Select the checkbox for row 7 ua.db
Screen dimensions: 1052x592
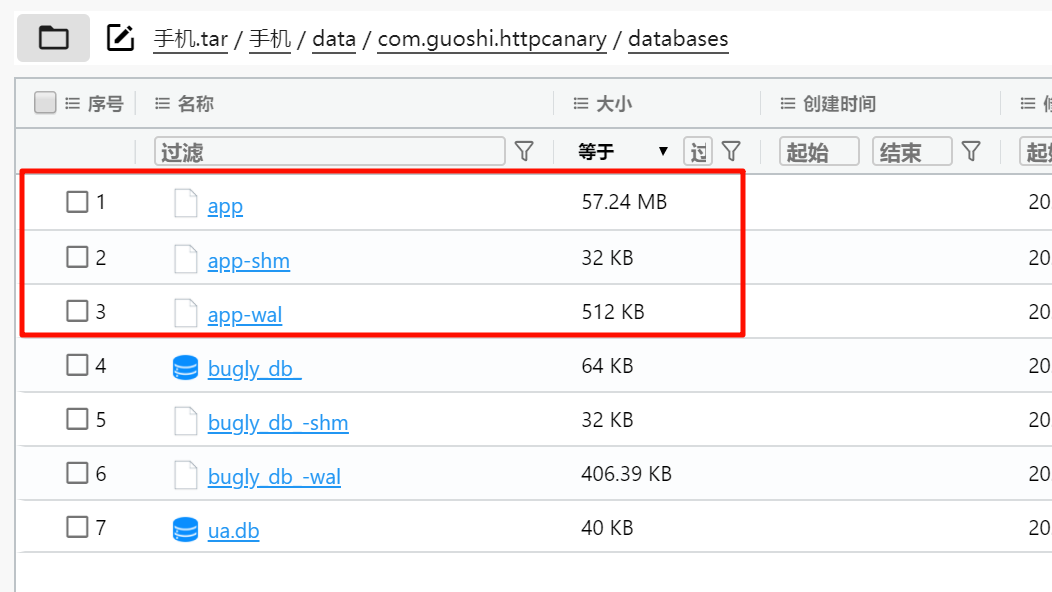(77, 527)
